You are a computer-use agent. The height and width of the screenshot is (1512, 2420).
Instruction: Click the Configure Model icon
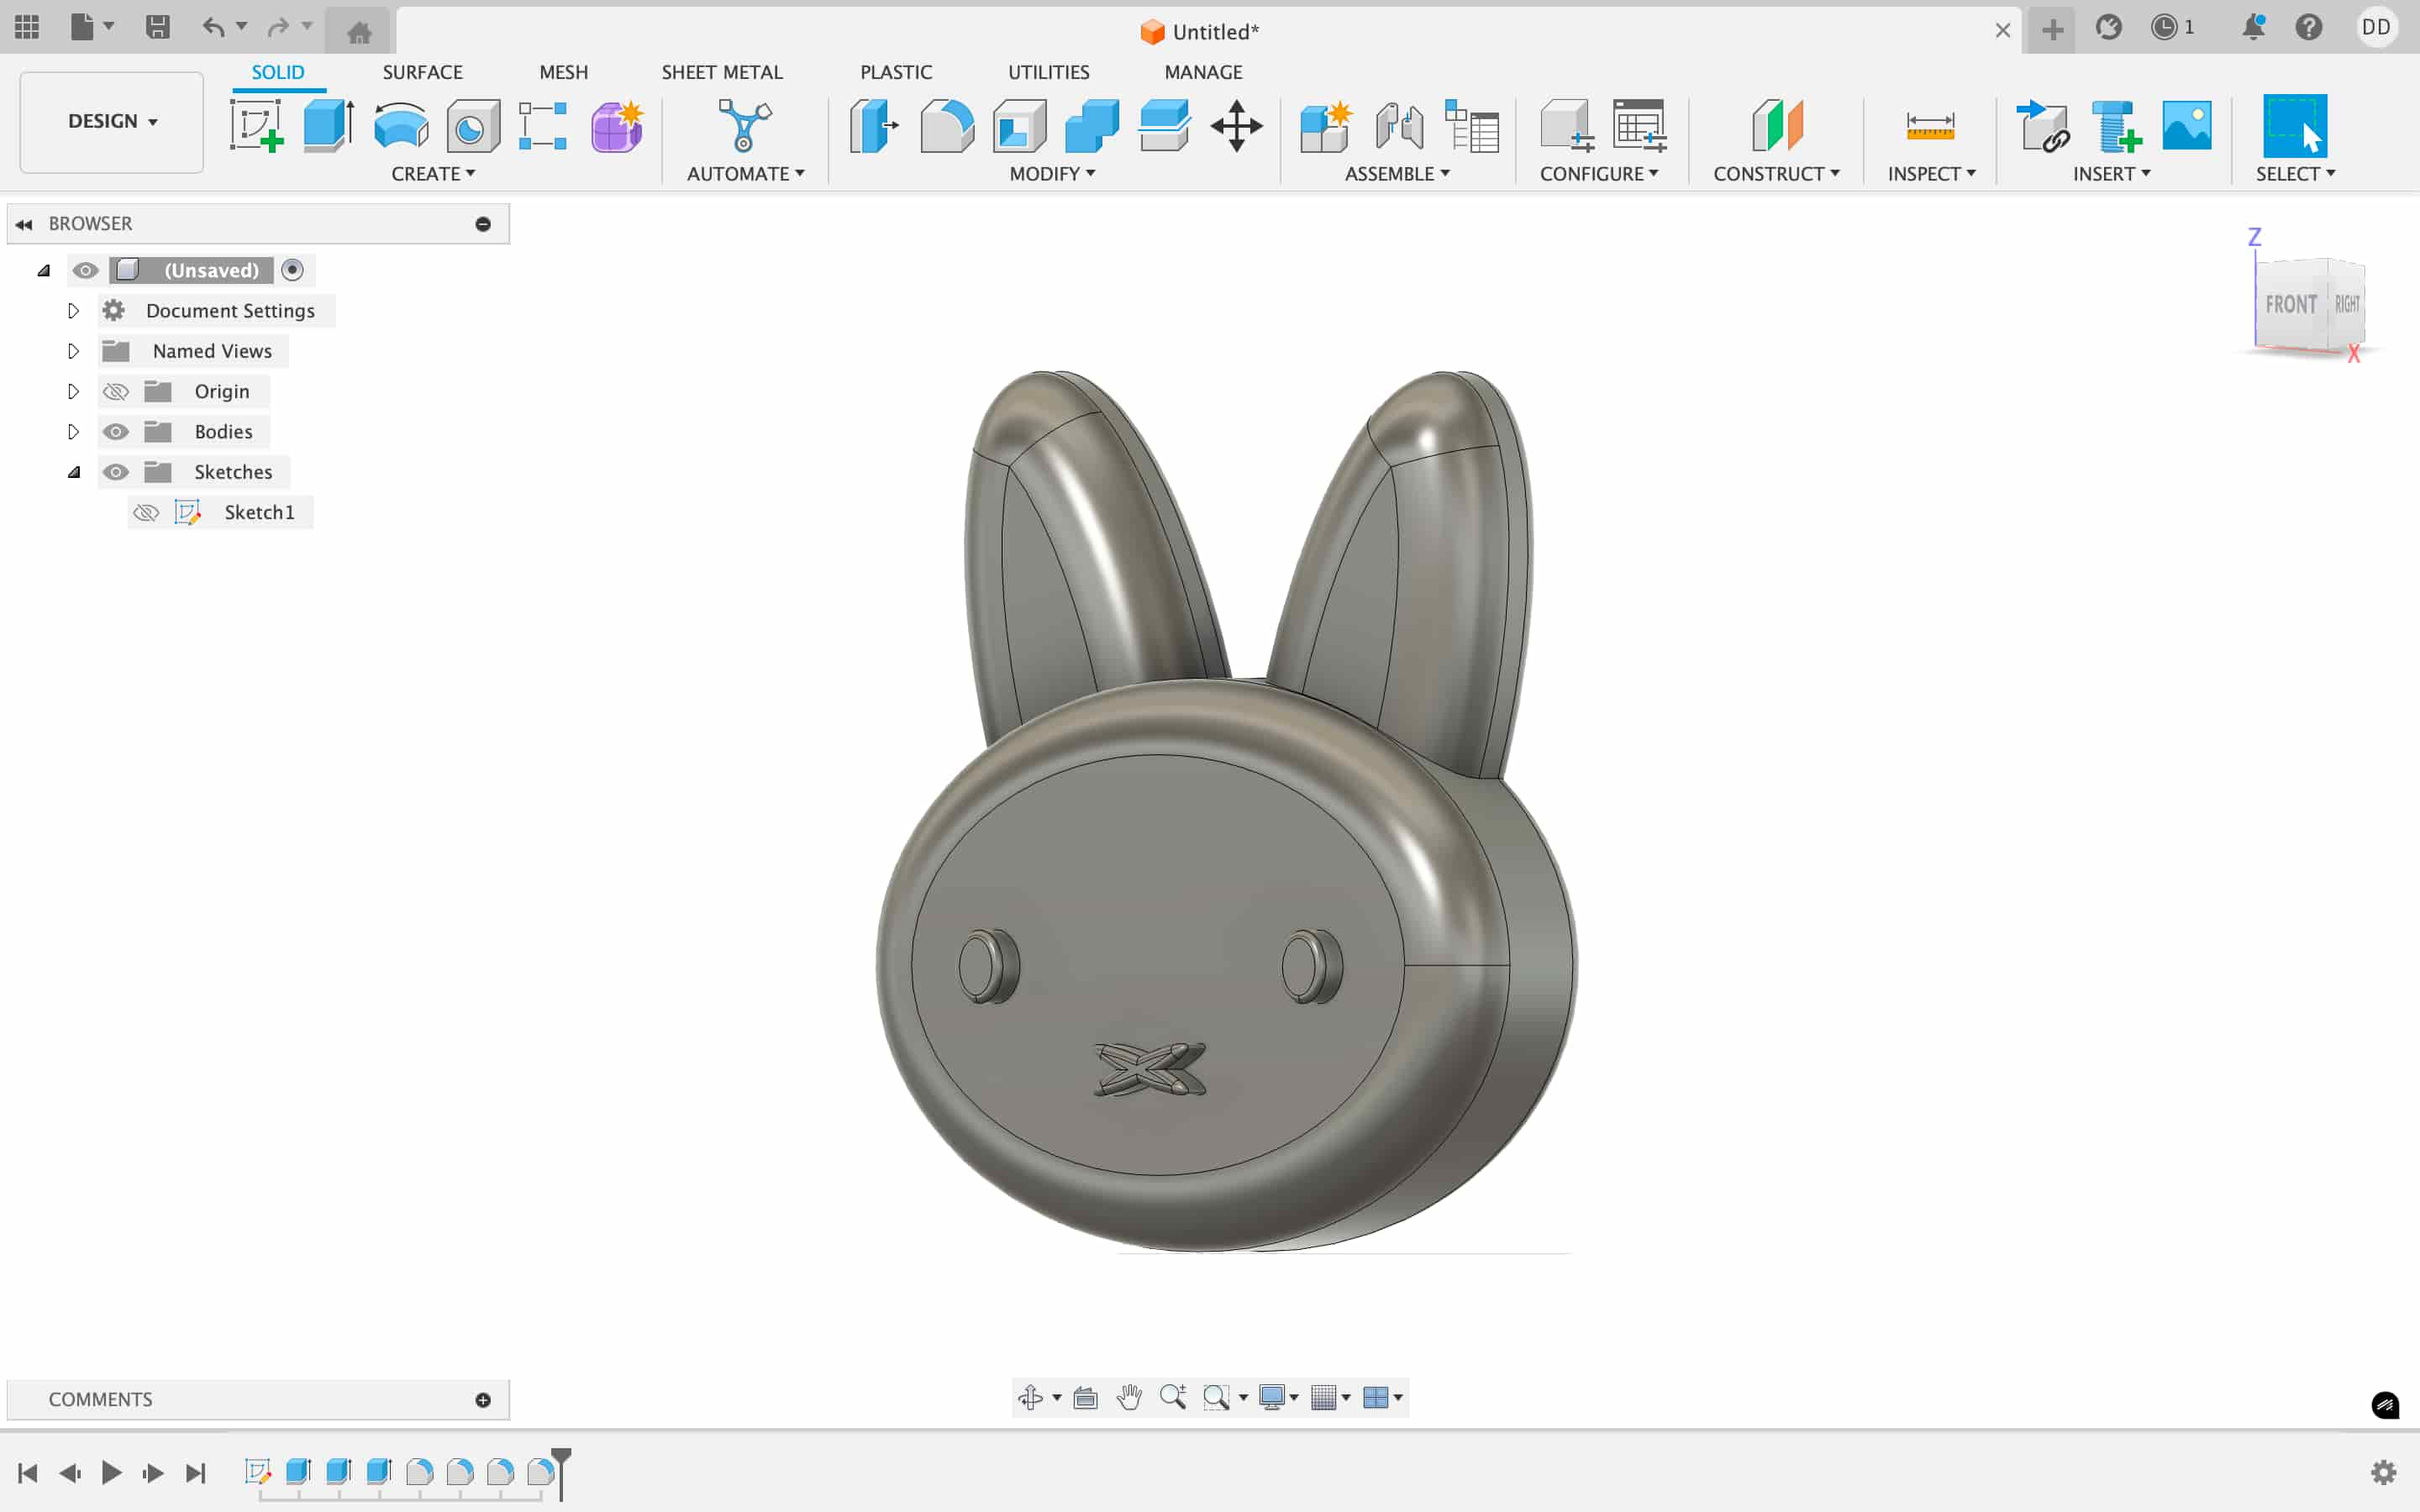click(1567, 126)
